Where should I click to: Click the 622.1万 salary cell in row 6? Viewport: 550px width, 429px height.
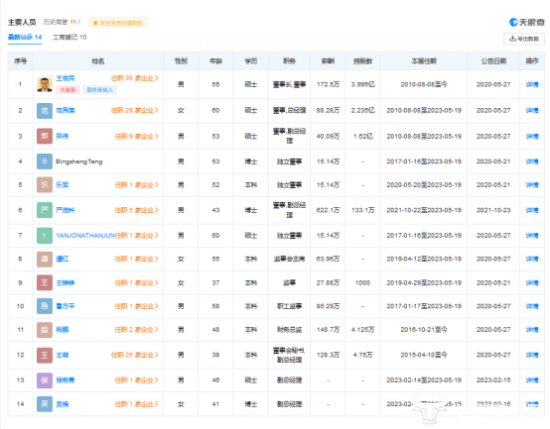click(x=328, y=210)
